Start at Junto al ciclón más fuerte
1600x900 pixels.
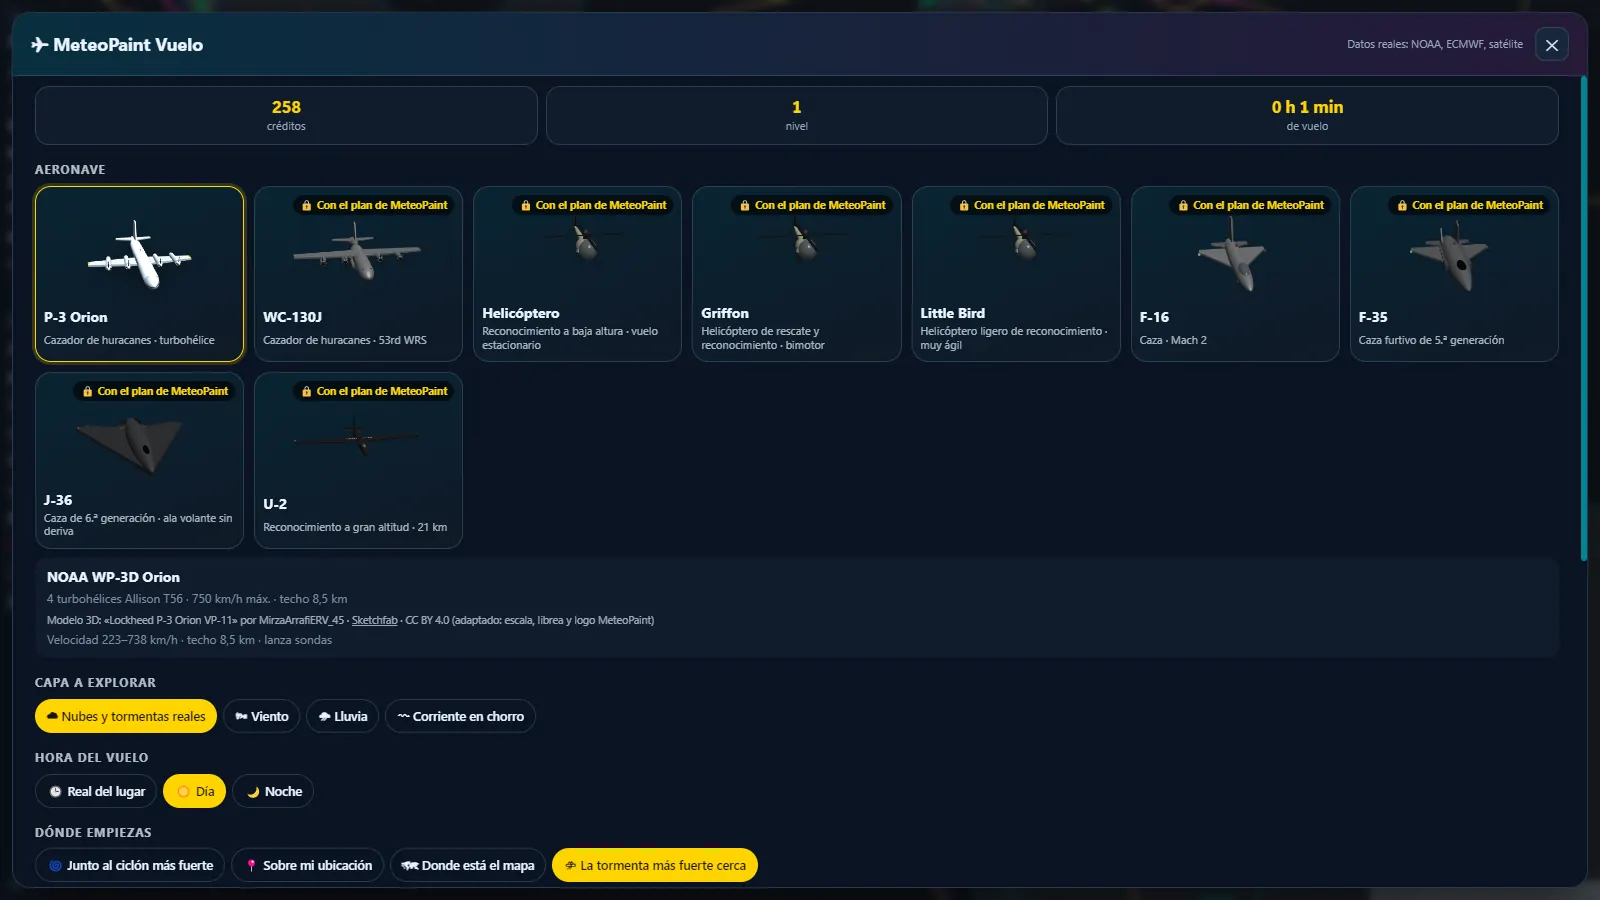130,865
